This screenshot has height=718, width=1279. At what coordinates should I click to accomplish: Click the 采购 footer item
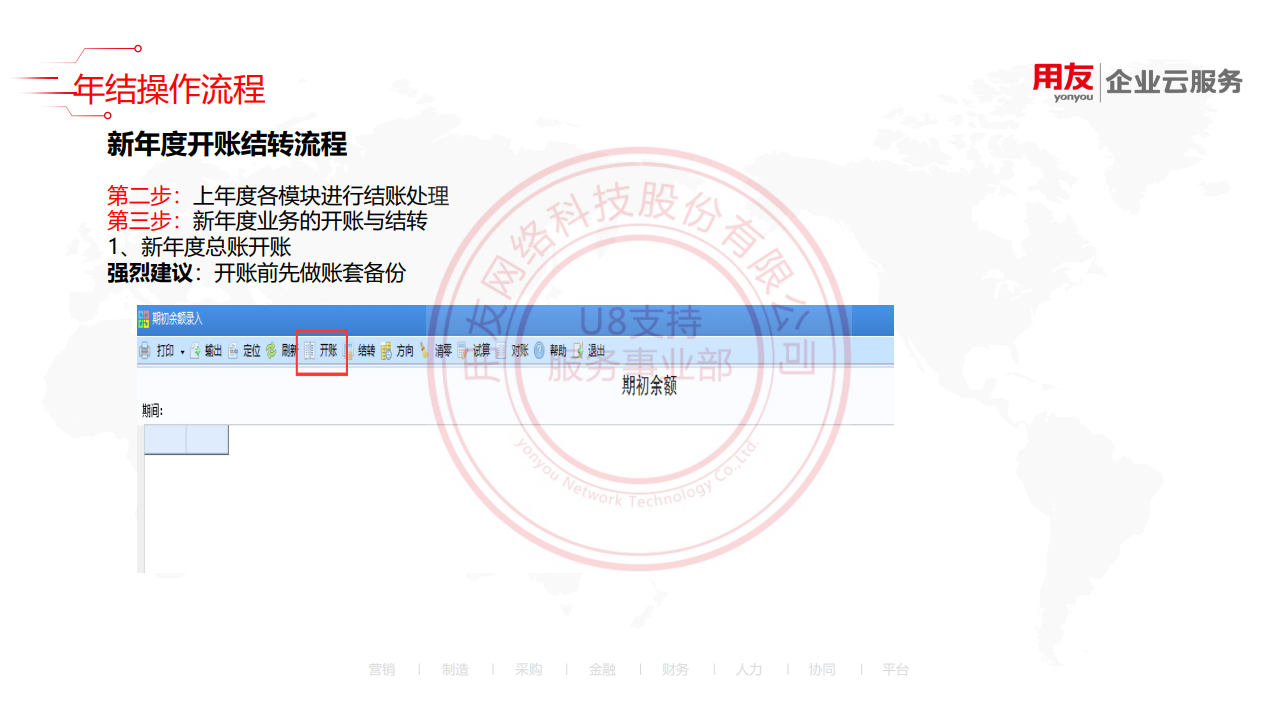528,670
